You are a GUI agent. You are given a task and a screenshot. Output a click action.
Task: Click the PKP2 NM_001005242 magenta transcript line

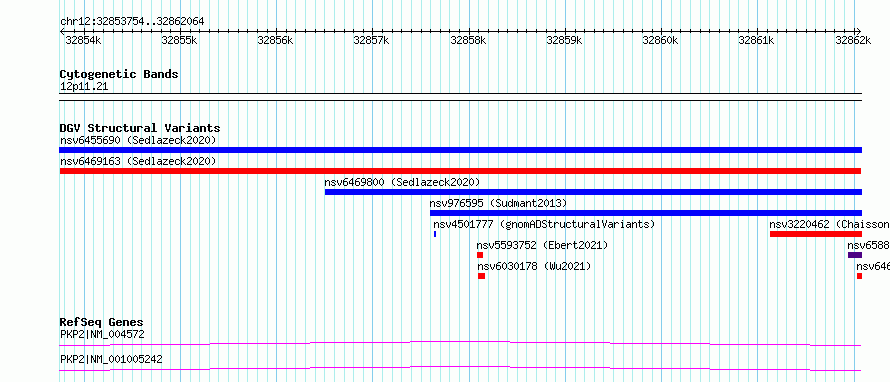click(460, 368)
